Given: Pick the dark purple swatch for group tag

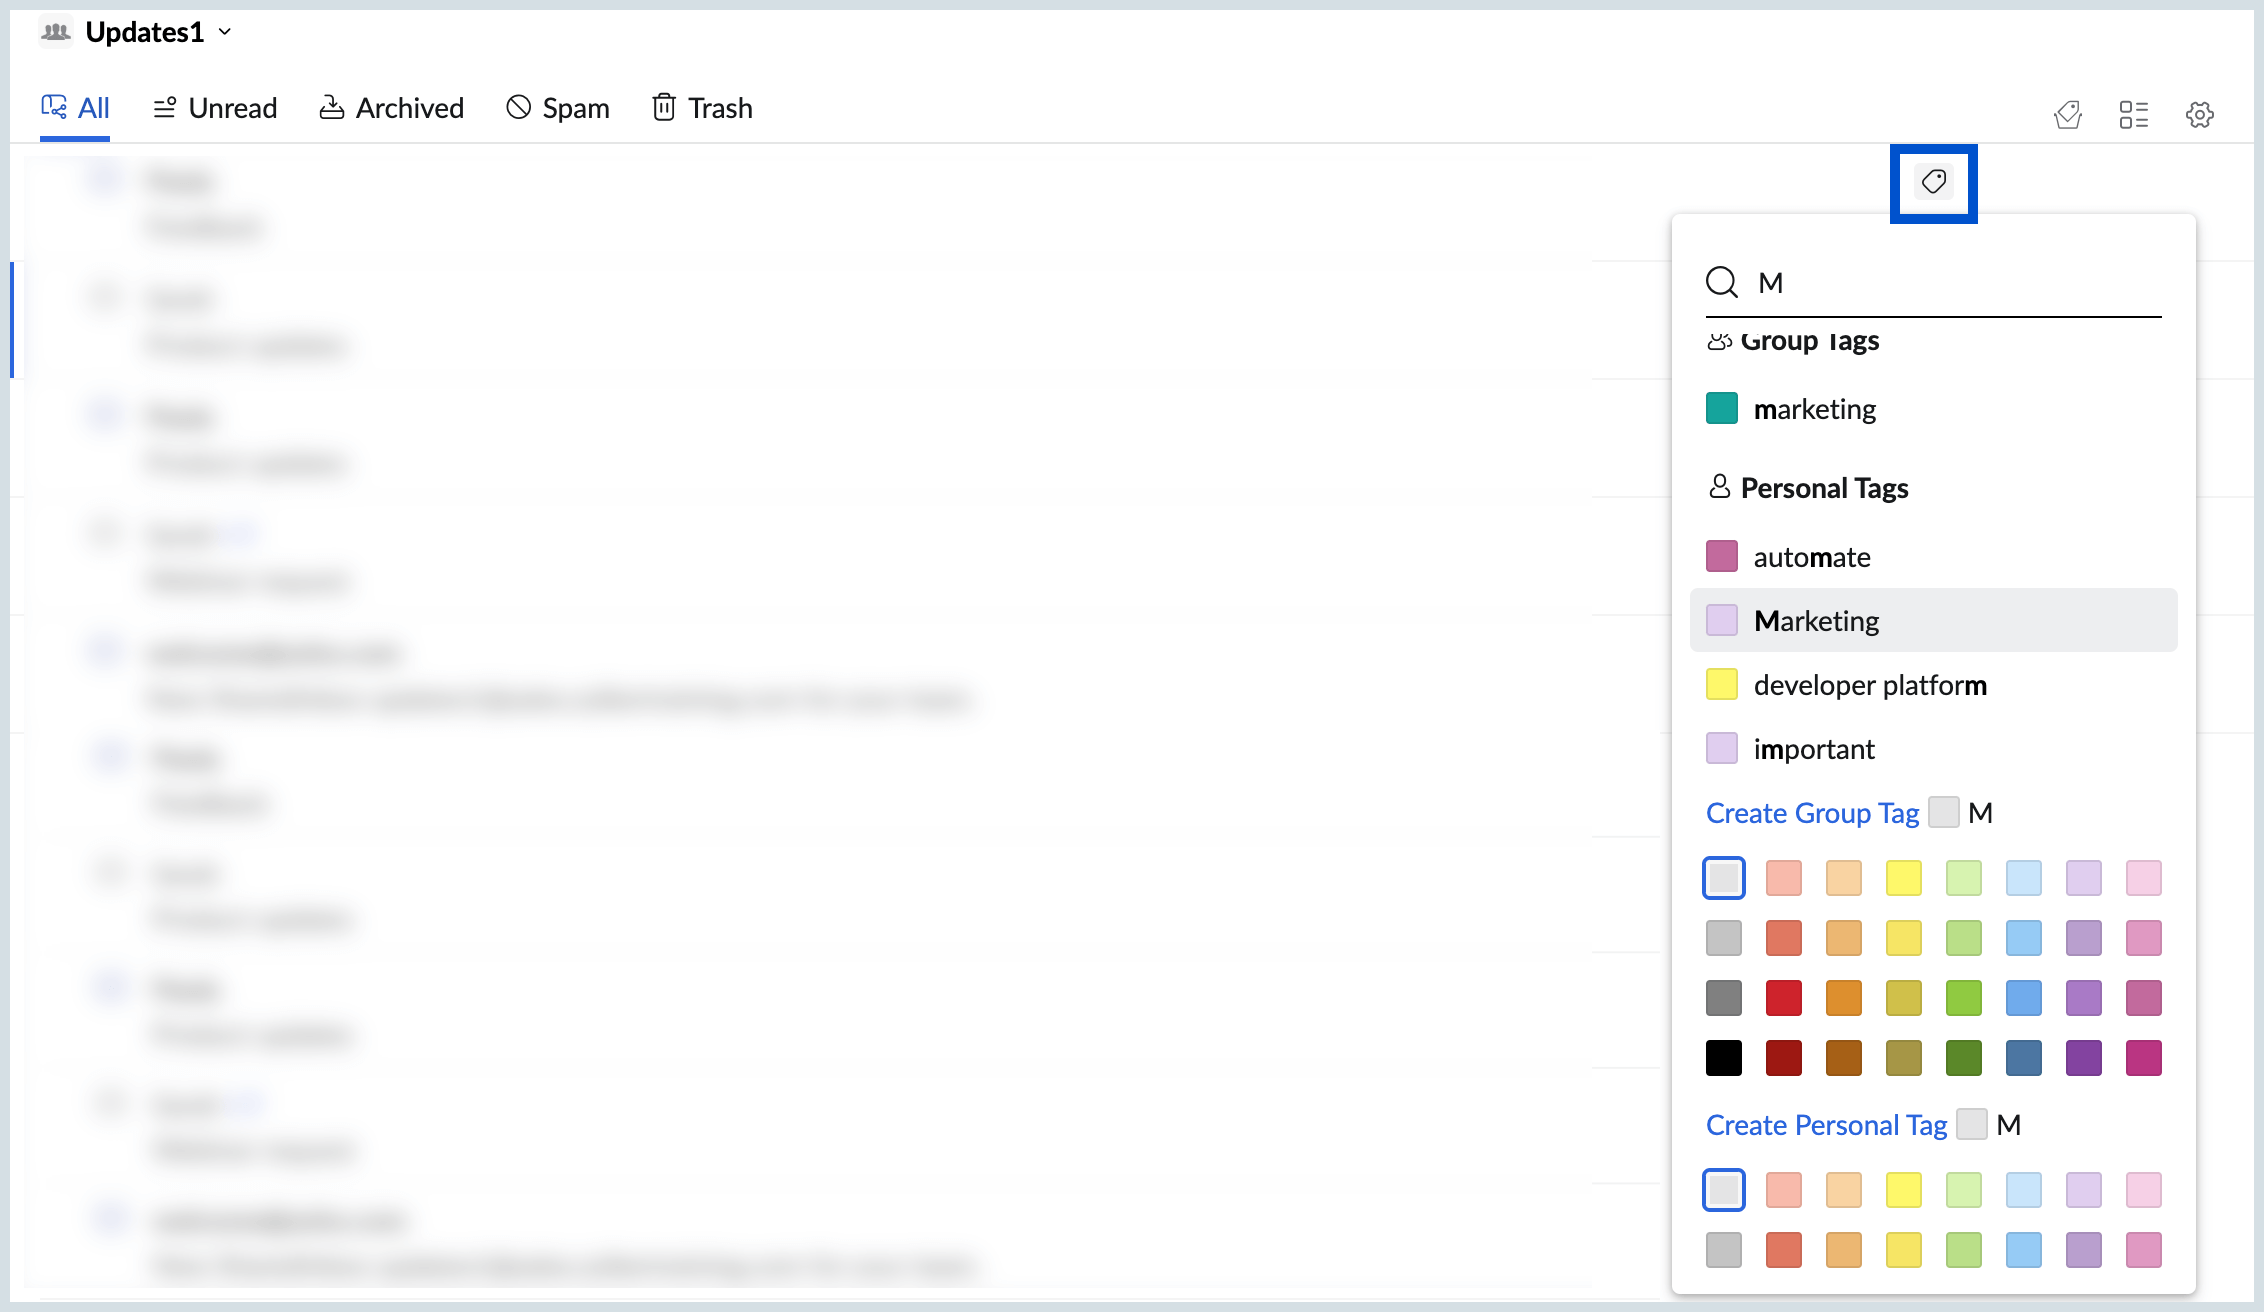Looking at the screenshot, I should pos(2084,1058).
